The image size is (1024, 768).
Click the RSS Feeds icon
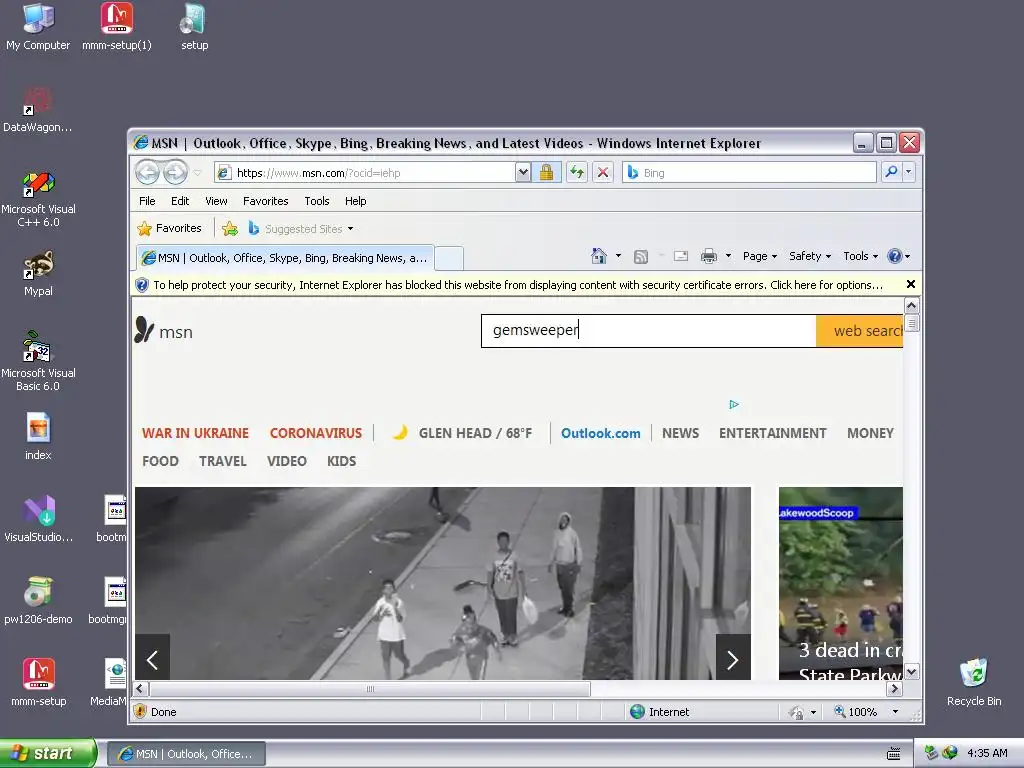[x=641, y=257]
